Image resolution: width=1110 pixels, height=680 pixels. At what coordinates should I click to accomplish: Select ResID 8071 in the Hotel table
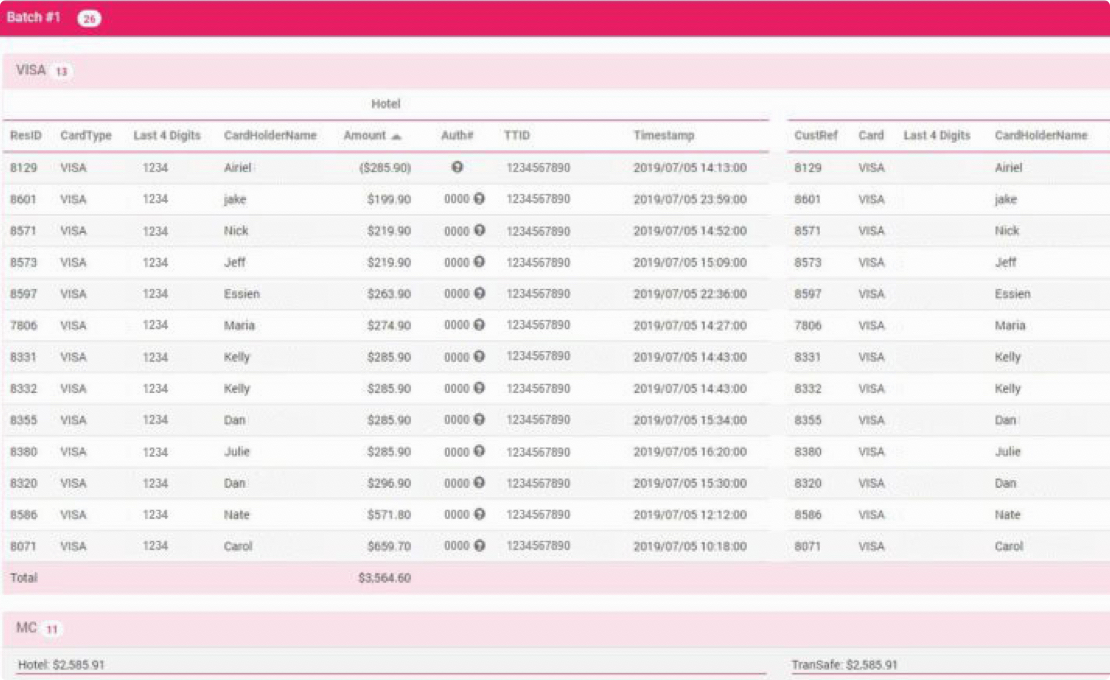23,546
